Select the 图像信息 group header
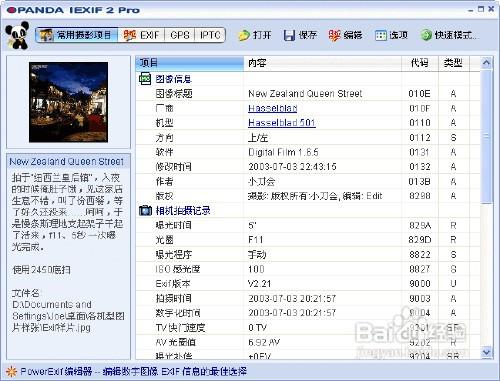Screen dimensions: 500x381 point(173,79)
